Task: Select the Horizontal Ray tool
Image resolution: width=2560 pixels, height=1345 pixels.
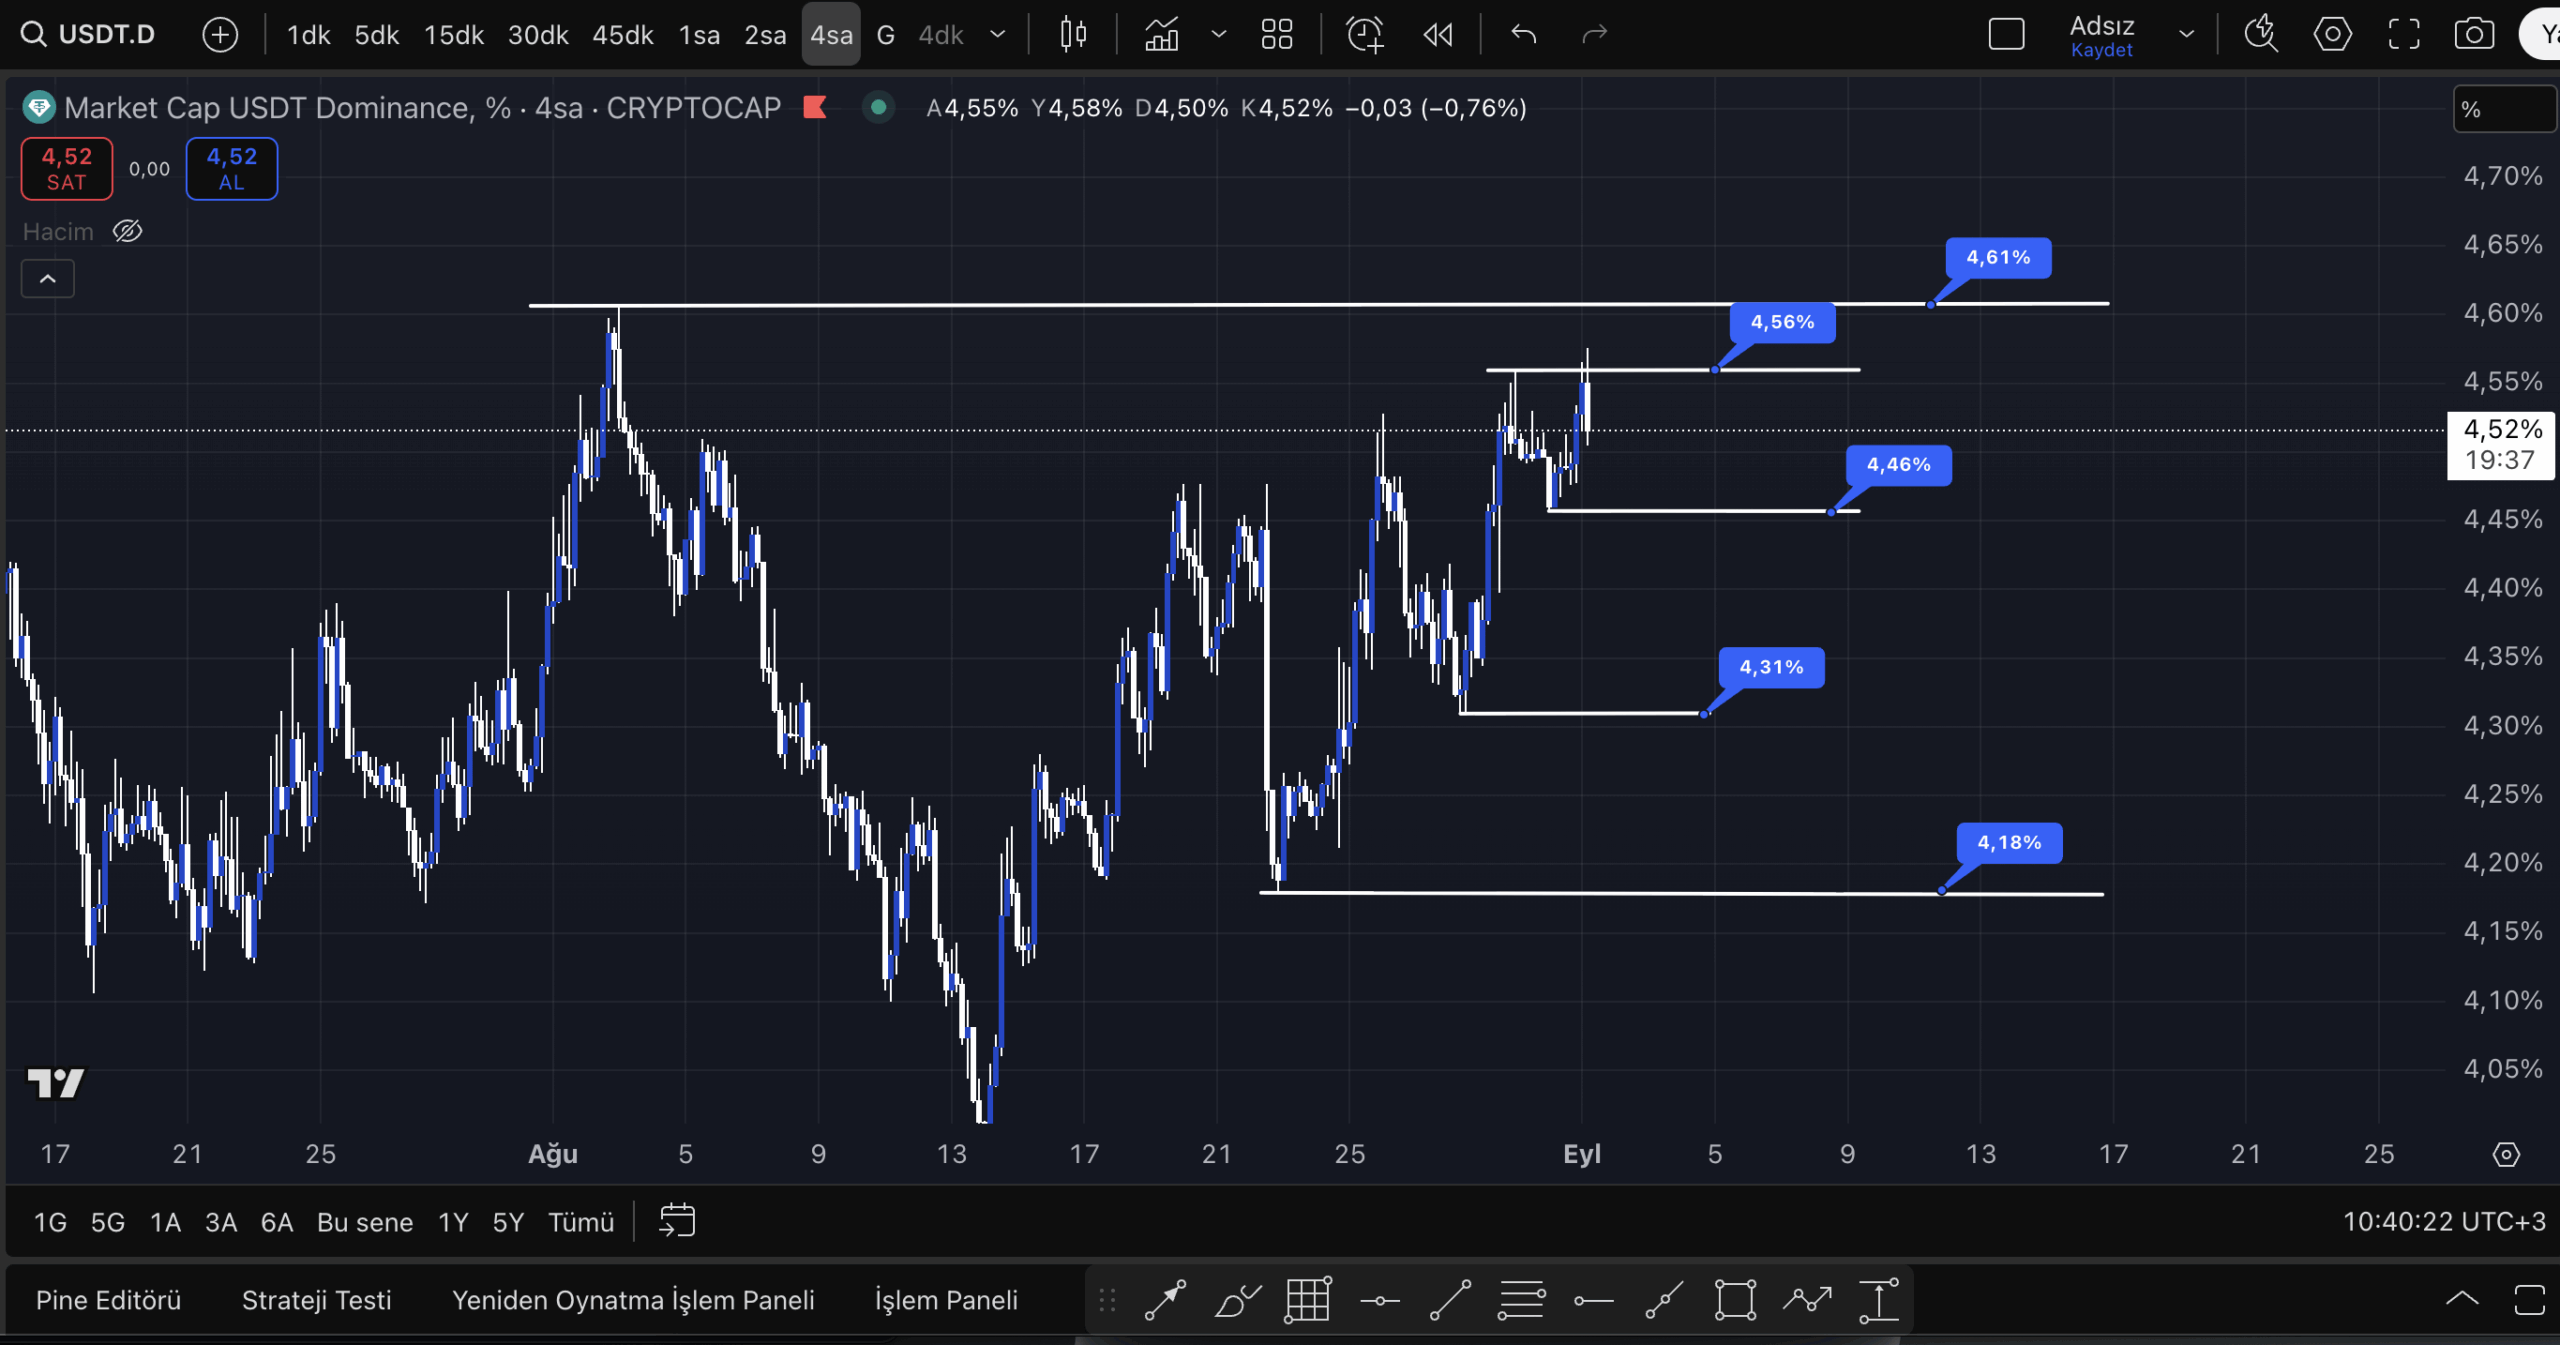Action: coord(1593,1300)
